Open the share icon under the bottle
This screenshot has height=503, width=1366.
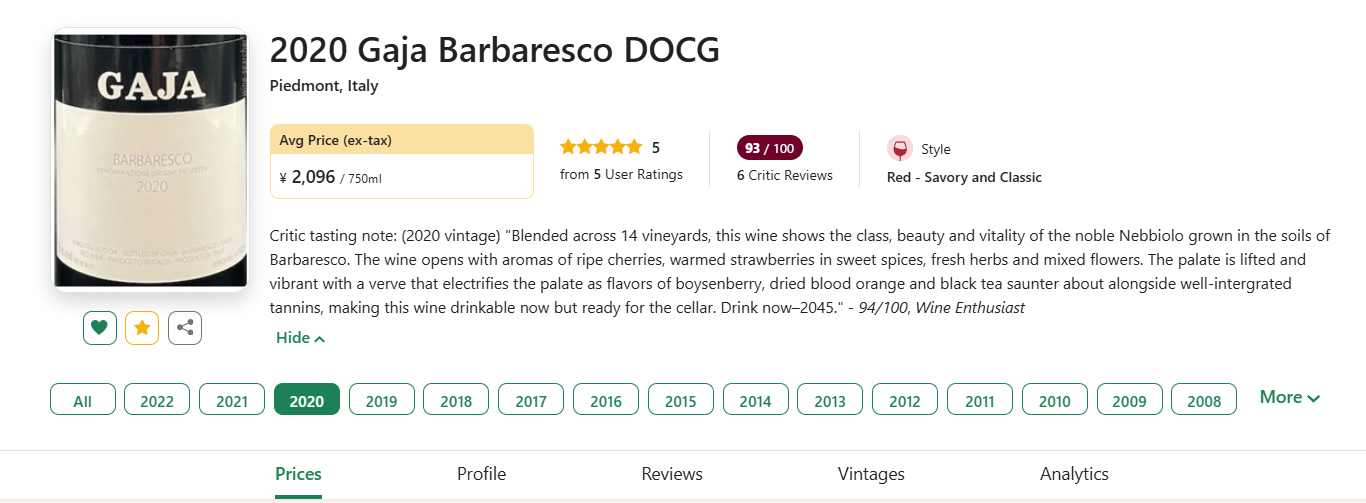[185, 328]
